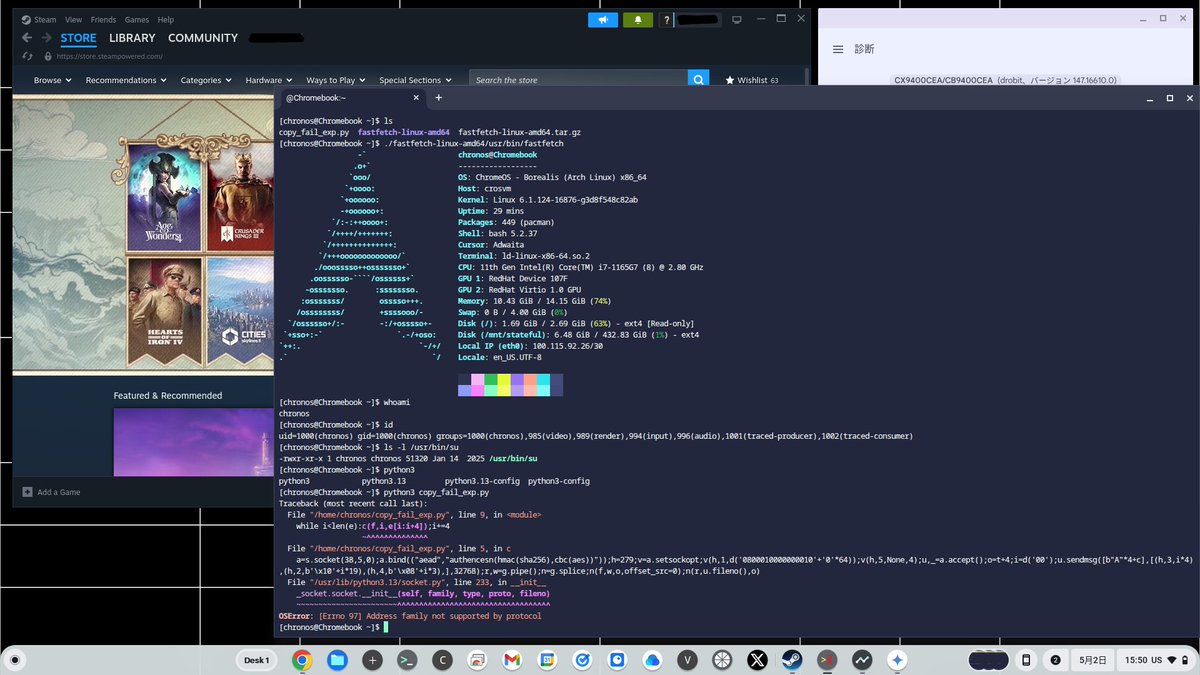Open the Help menu in Steam
1200x675 pixels.
(165, 19)
